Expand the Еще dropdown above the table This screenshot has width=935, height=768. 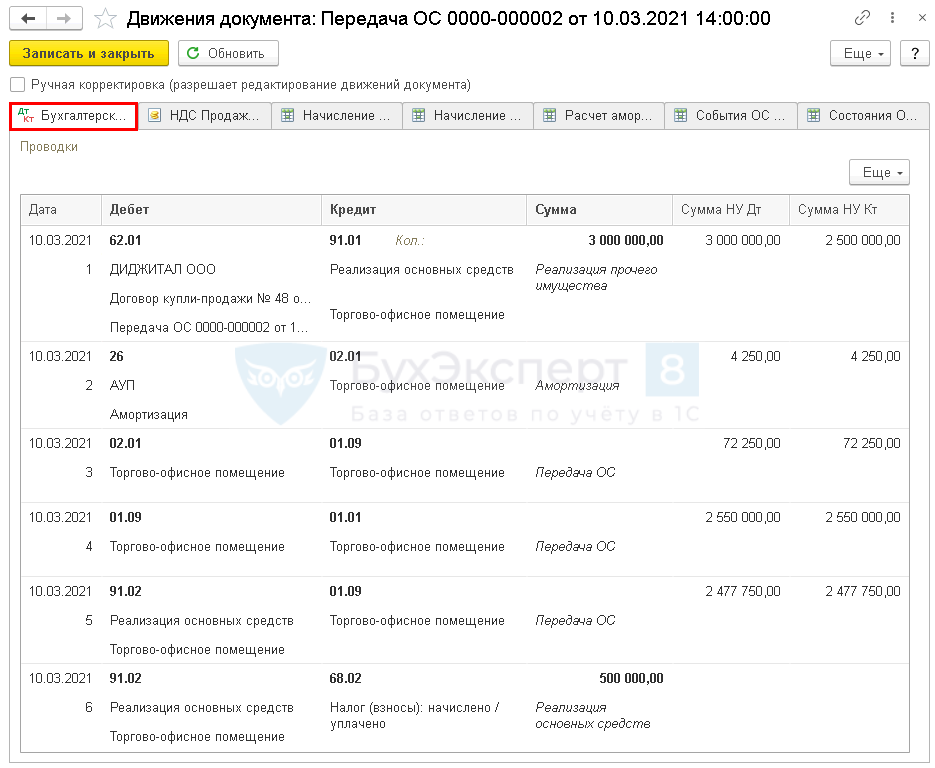coord(879,173)
